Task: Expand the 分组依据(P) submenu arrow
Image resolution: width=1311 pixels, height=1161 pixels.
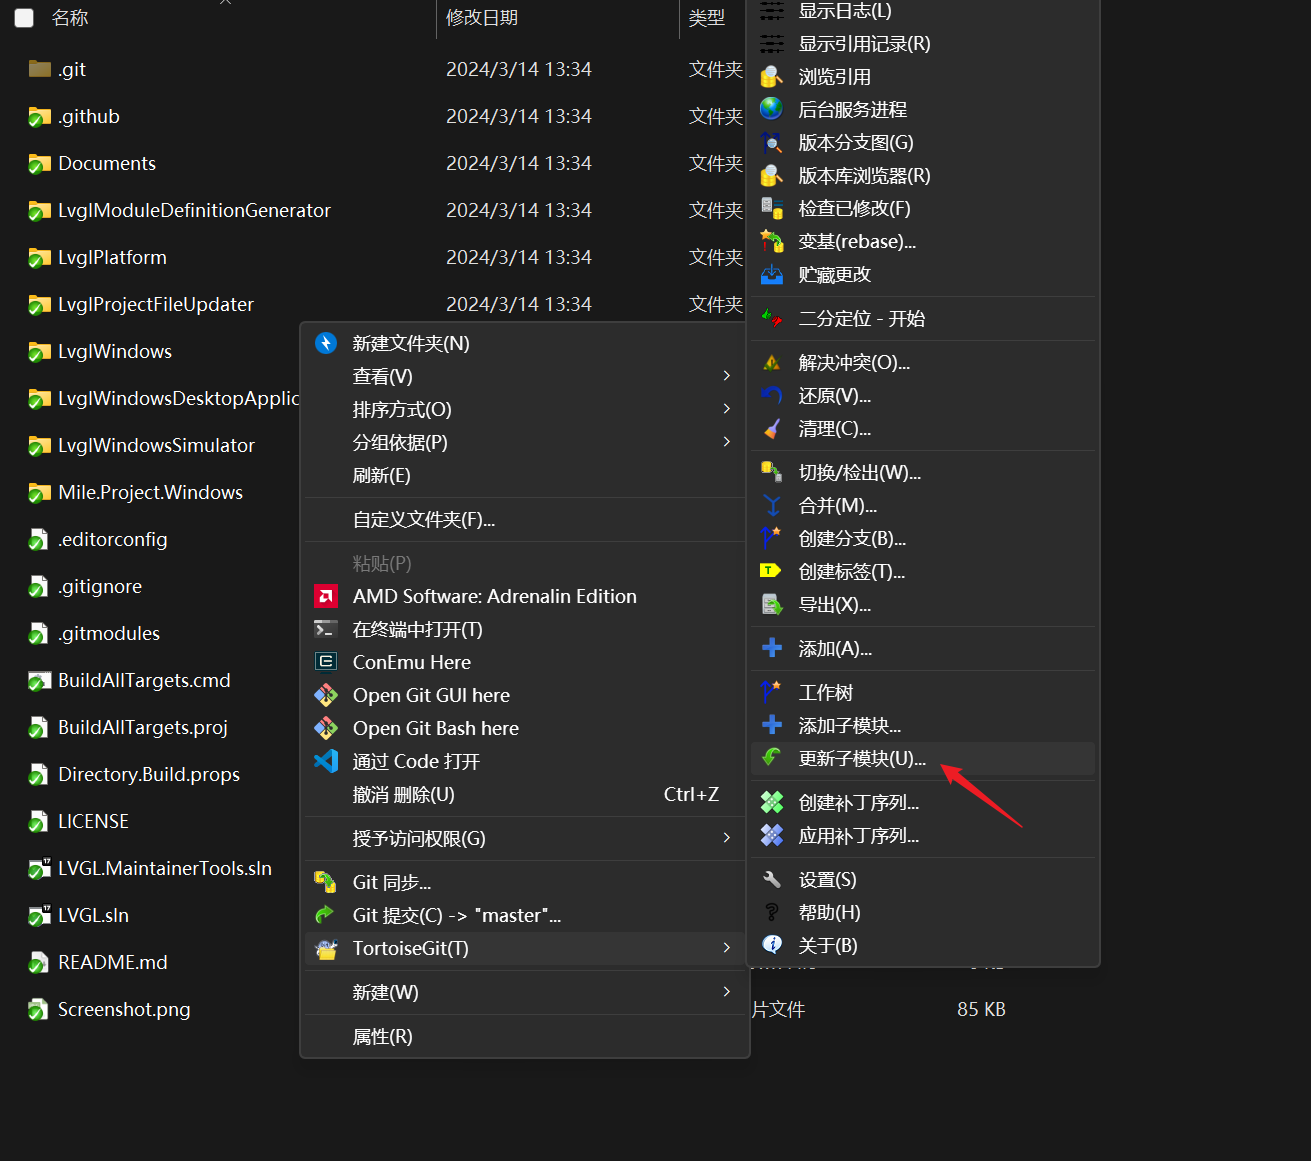Action: (x=727, y=441)
